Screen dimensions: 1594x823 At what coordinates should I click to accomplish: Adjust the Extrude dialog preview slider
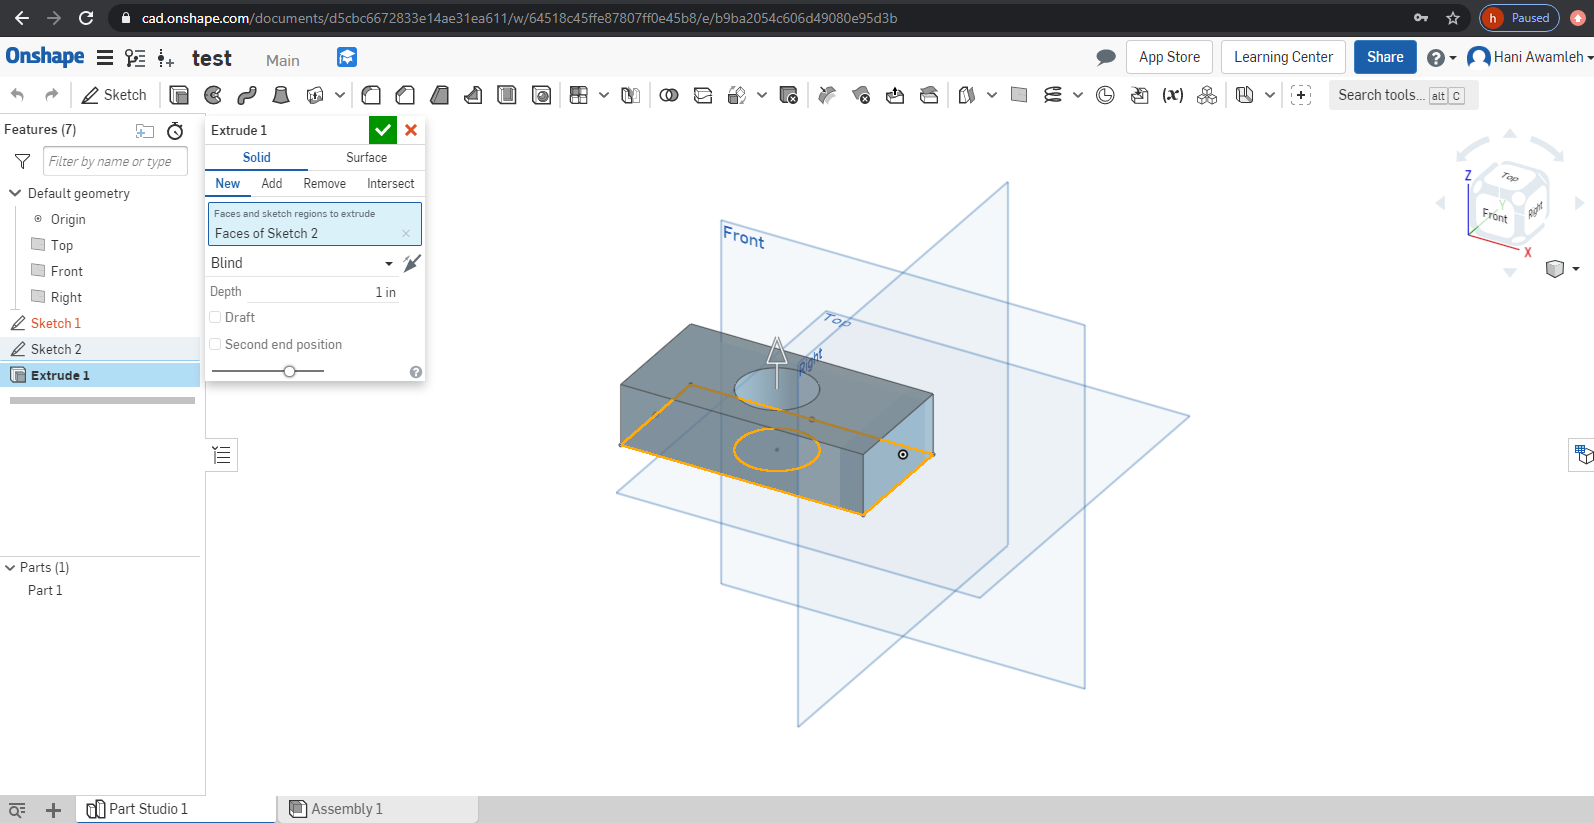tap(289, 371)
